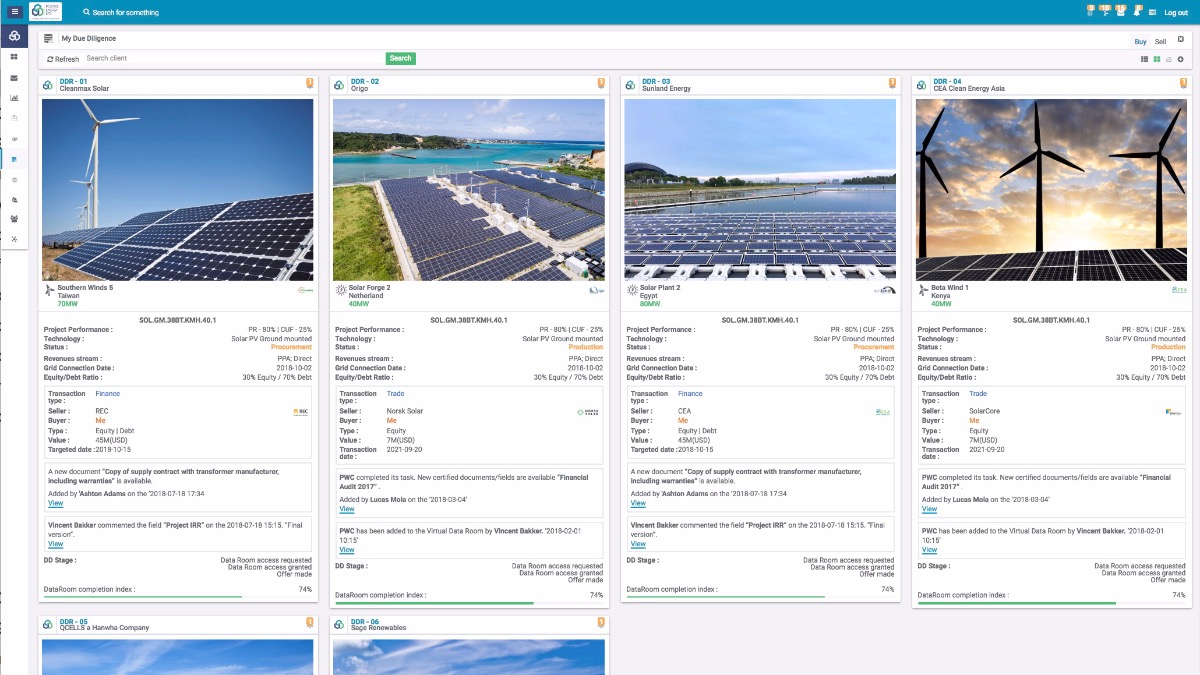The height and width of the screenshot is (675, 1200).
Task: Click the magnifier icon beside 'Search for something'
Action: pyautogui.click(x=85, y=13)
